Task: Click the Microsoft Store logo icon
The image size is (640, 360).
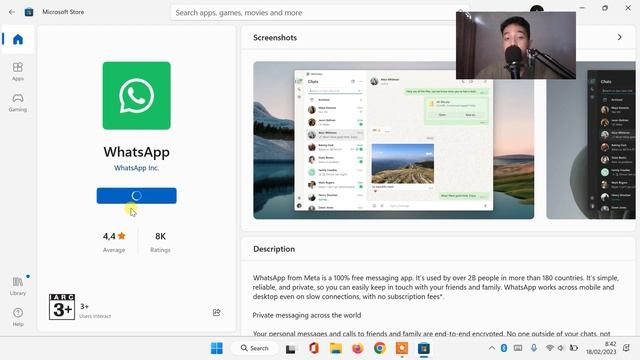Action: (29, 12)
